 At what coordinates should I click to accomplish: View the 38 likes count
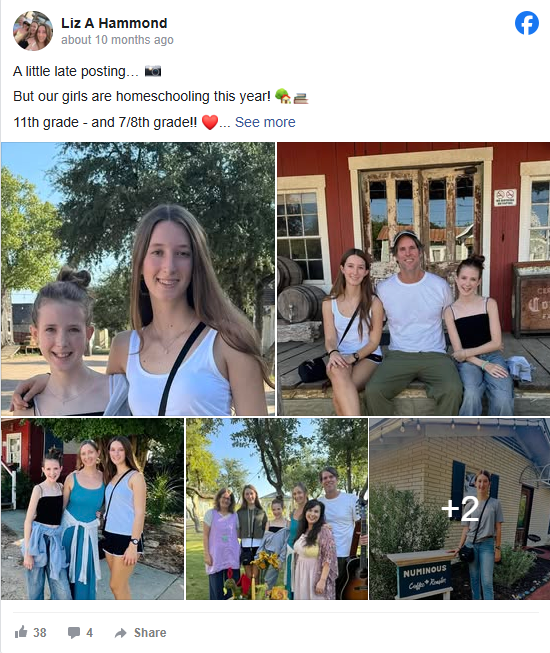tap(40, 633)
